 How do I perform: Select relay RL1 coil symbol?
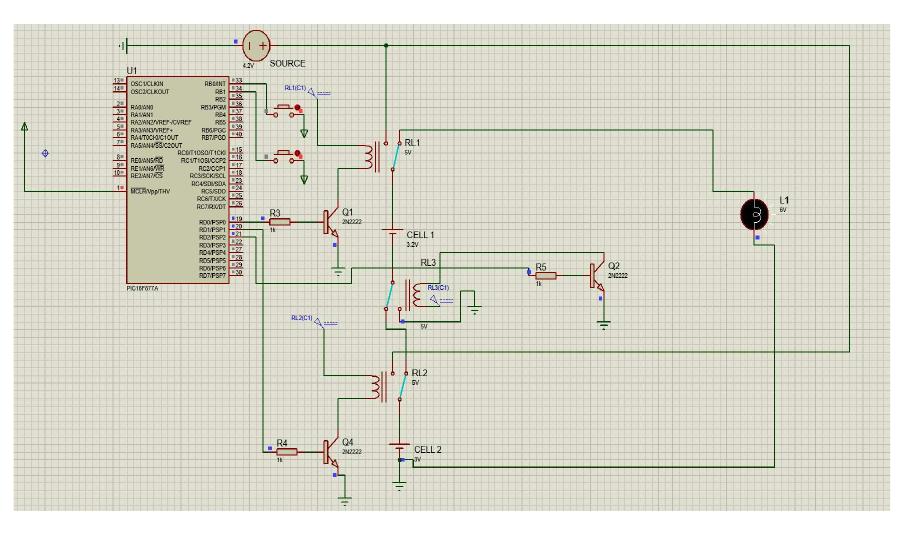(x=371, y=156)
